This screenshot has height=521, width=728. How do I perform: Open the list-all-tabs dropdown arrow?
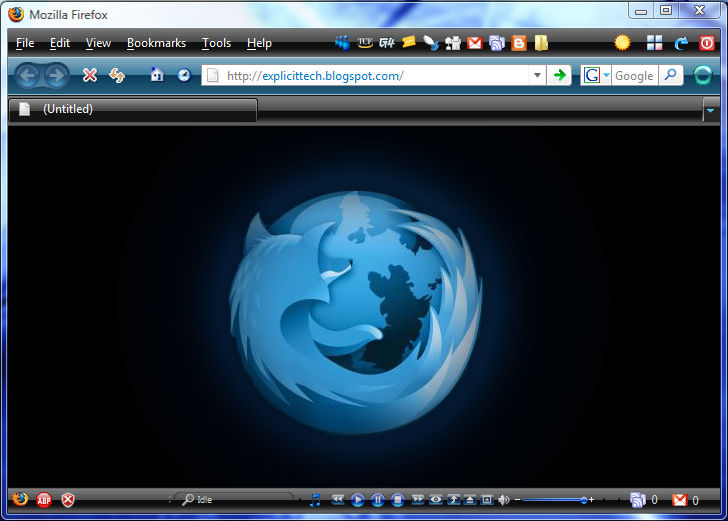click(710, 111)
